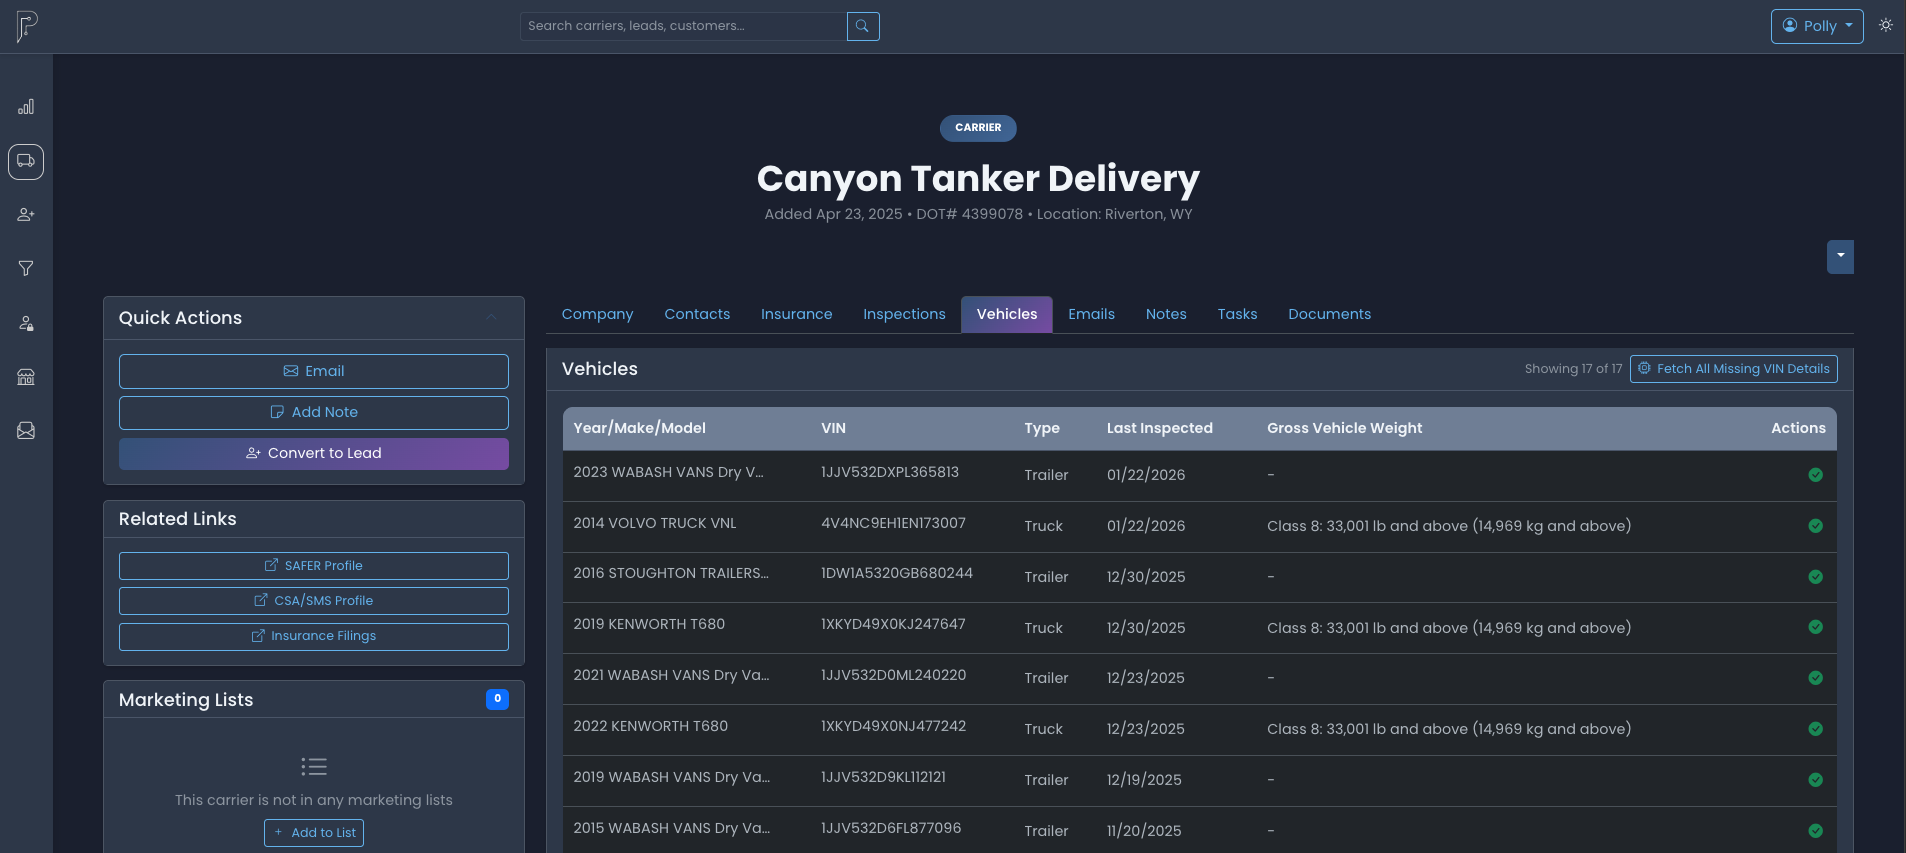Switch to the Inspections tab

tap(904, 314)
